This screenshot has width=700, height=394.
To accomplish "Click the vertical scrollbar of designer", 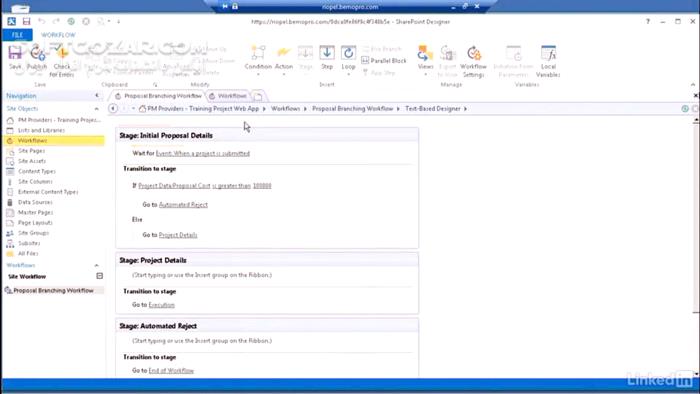I will tap(696, 246).
